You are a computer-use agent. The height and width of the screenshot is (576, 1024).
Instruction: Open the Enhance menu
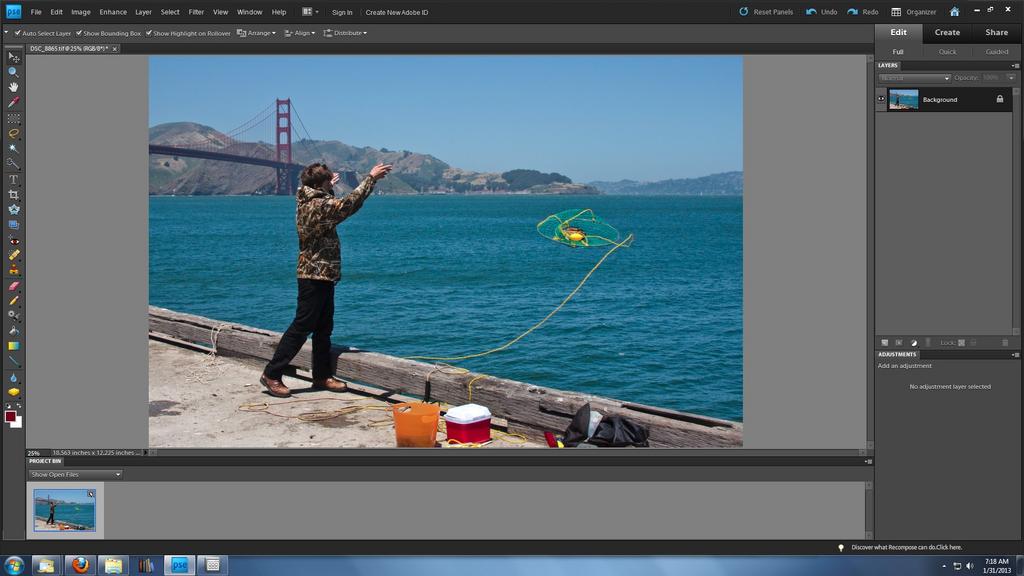pyautogui.click(x=113, y=12)
